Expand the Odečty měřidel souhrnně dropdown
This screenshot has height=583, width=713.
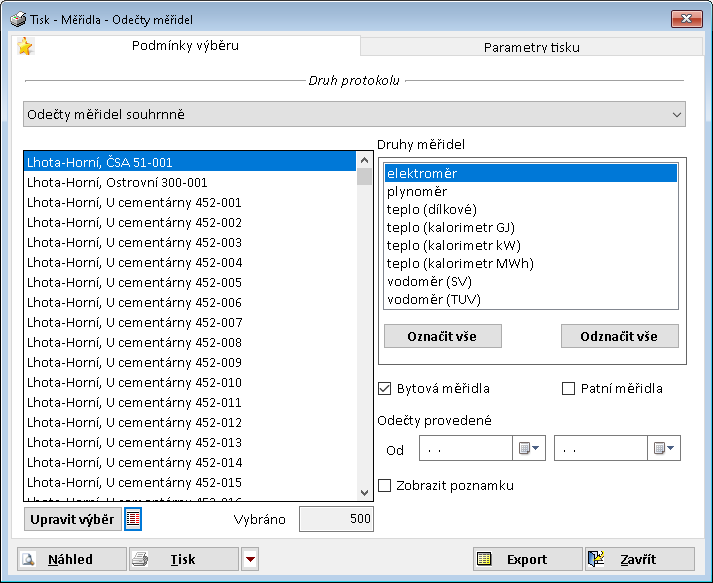tap(676, 115)
